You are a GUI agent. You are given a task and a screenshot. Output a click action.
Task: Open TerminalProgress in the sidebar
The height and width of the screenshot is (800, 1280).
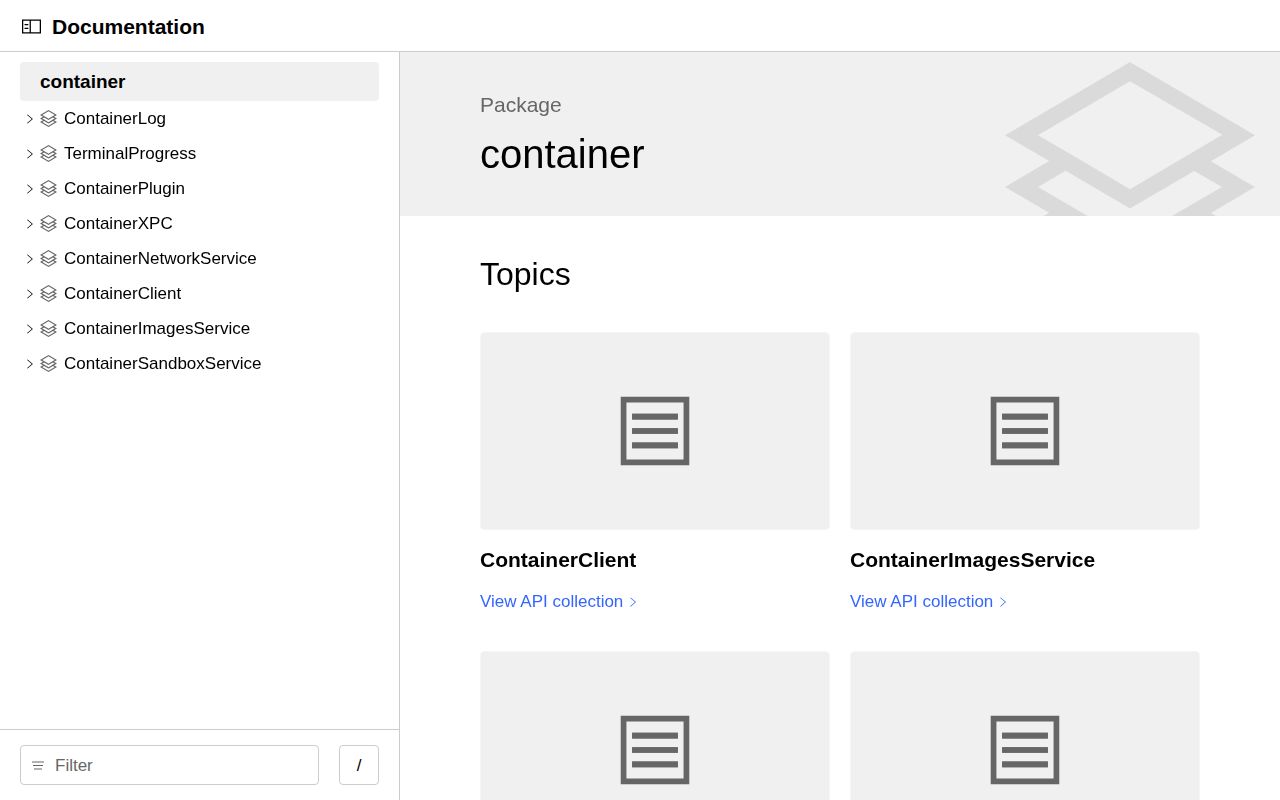[130, 154]
